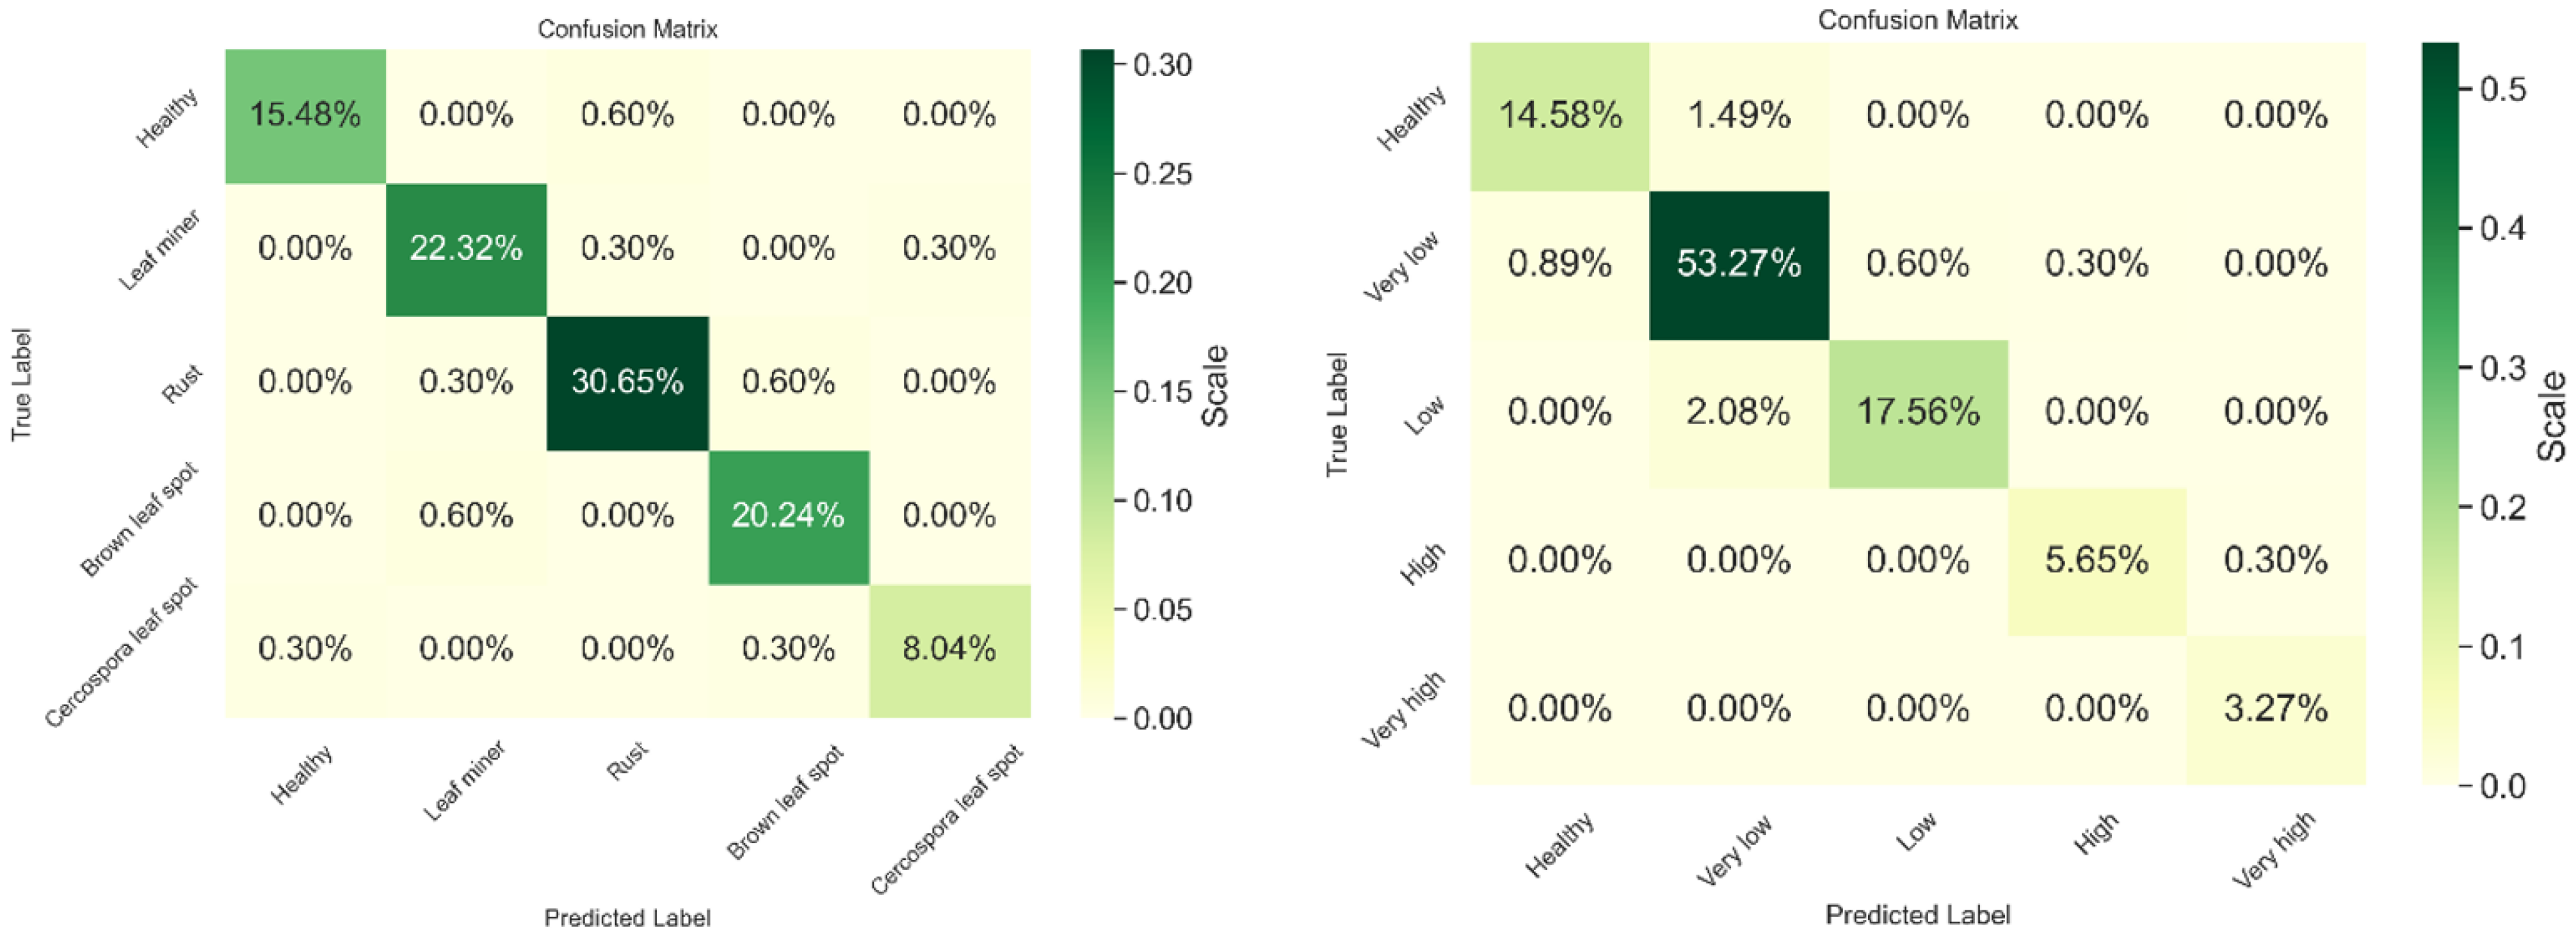The width and height of the screenshot is (2576, 936).
Task: Click the 15.48% cell in left matrix
Action: [x=305, y=116]
